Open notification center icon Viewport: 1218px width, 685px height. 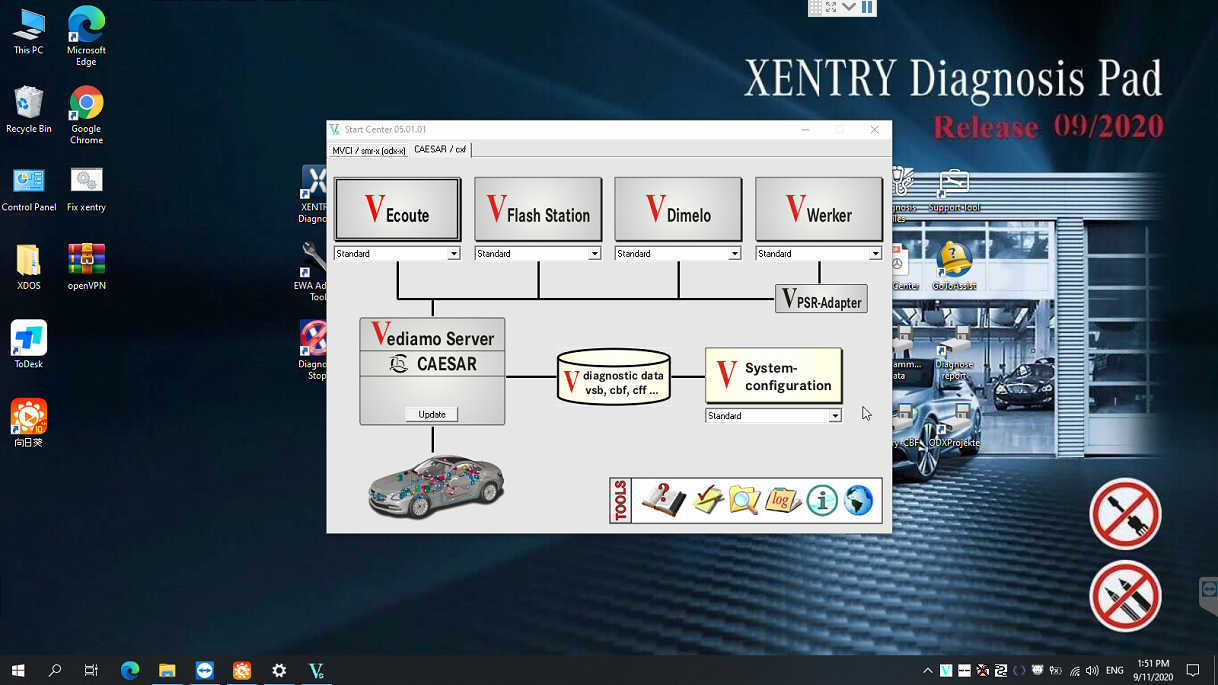pyautogui.click(x=1193, y=670)
